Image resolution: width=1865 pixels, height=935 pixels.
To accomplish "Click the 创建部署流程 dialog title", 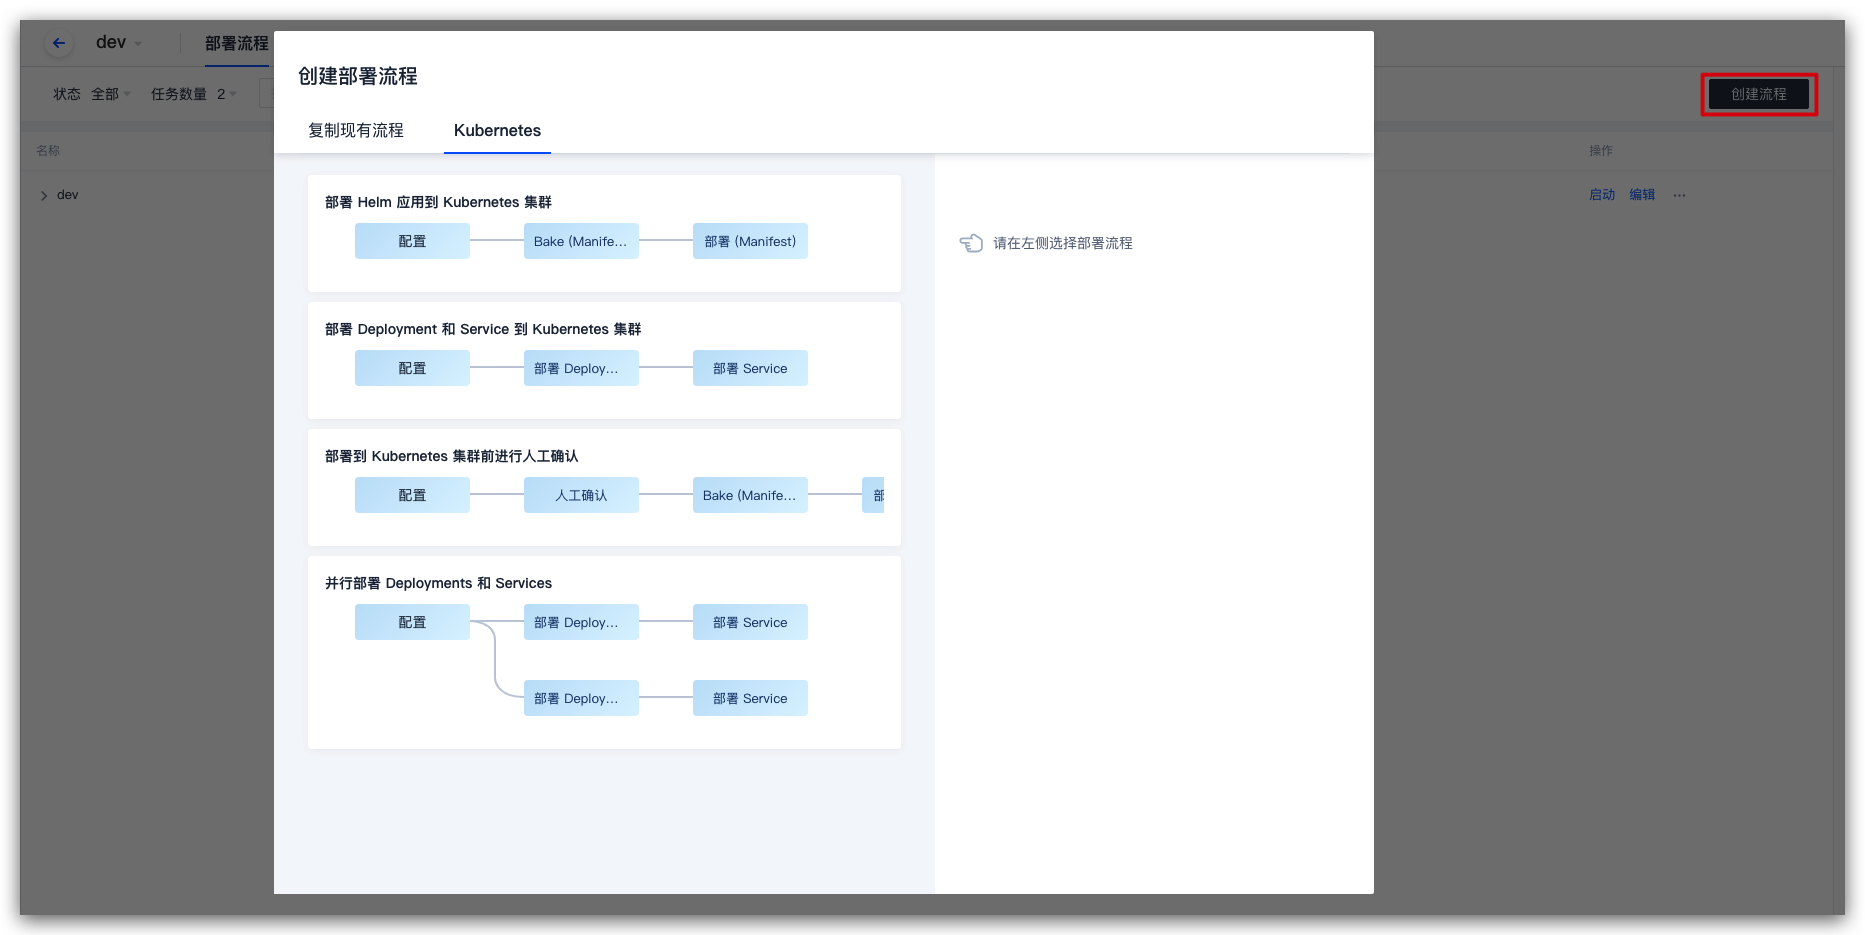I will point(358,76).
